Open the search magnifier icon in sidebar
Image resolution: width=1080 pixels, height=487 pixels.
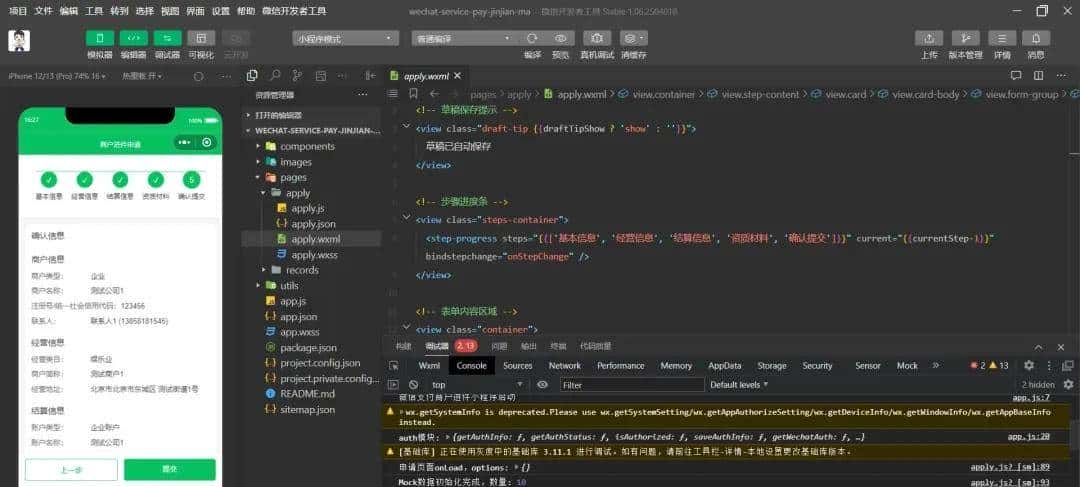[275, 76]
